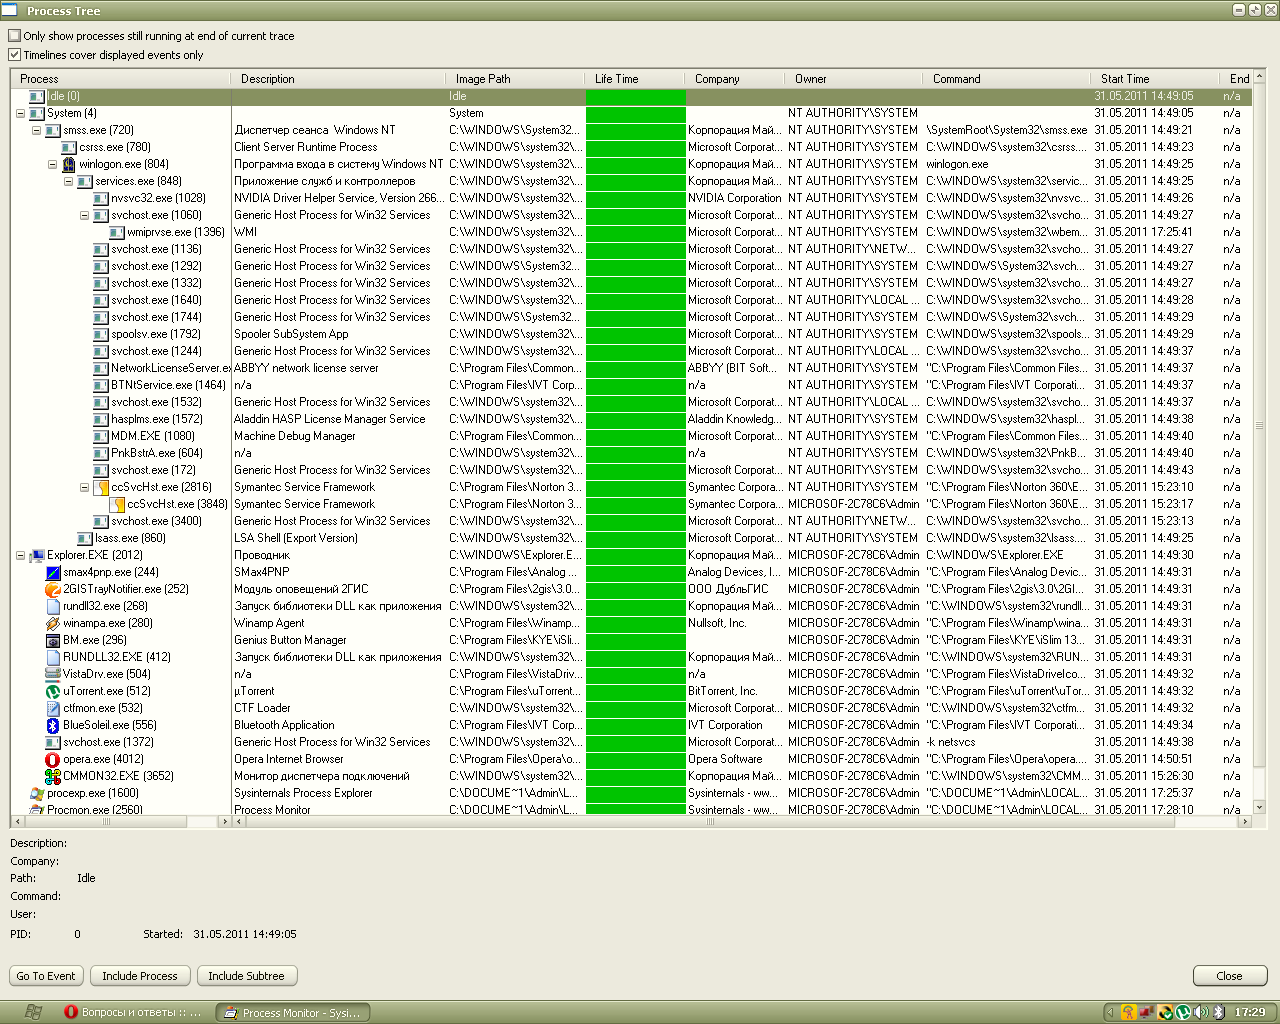The width and height of the screenshot is (1280, 1024).
Task: Close the Process Tree dialog via Close button
Action: tap(1230, 976)
